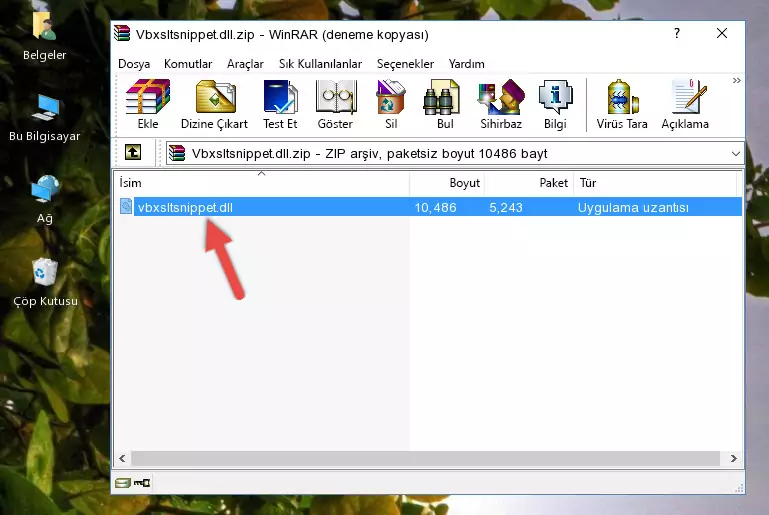Screen dimensions: 769x515
Task: Click the disk drive status bar icon
Action: (x=123, y=483)
